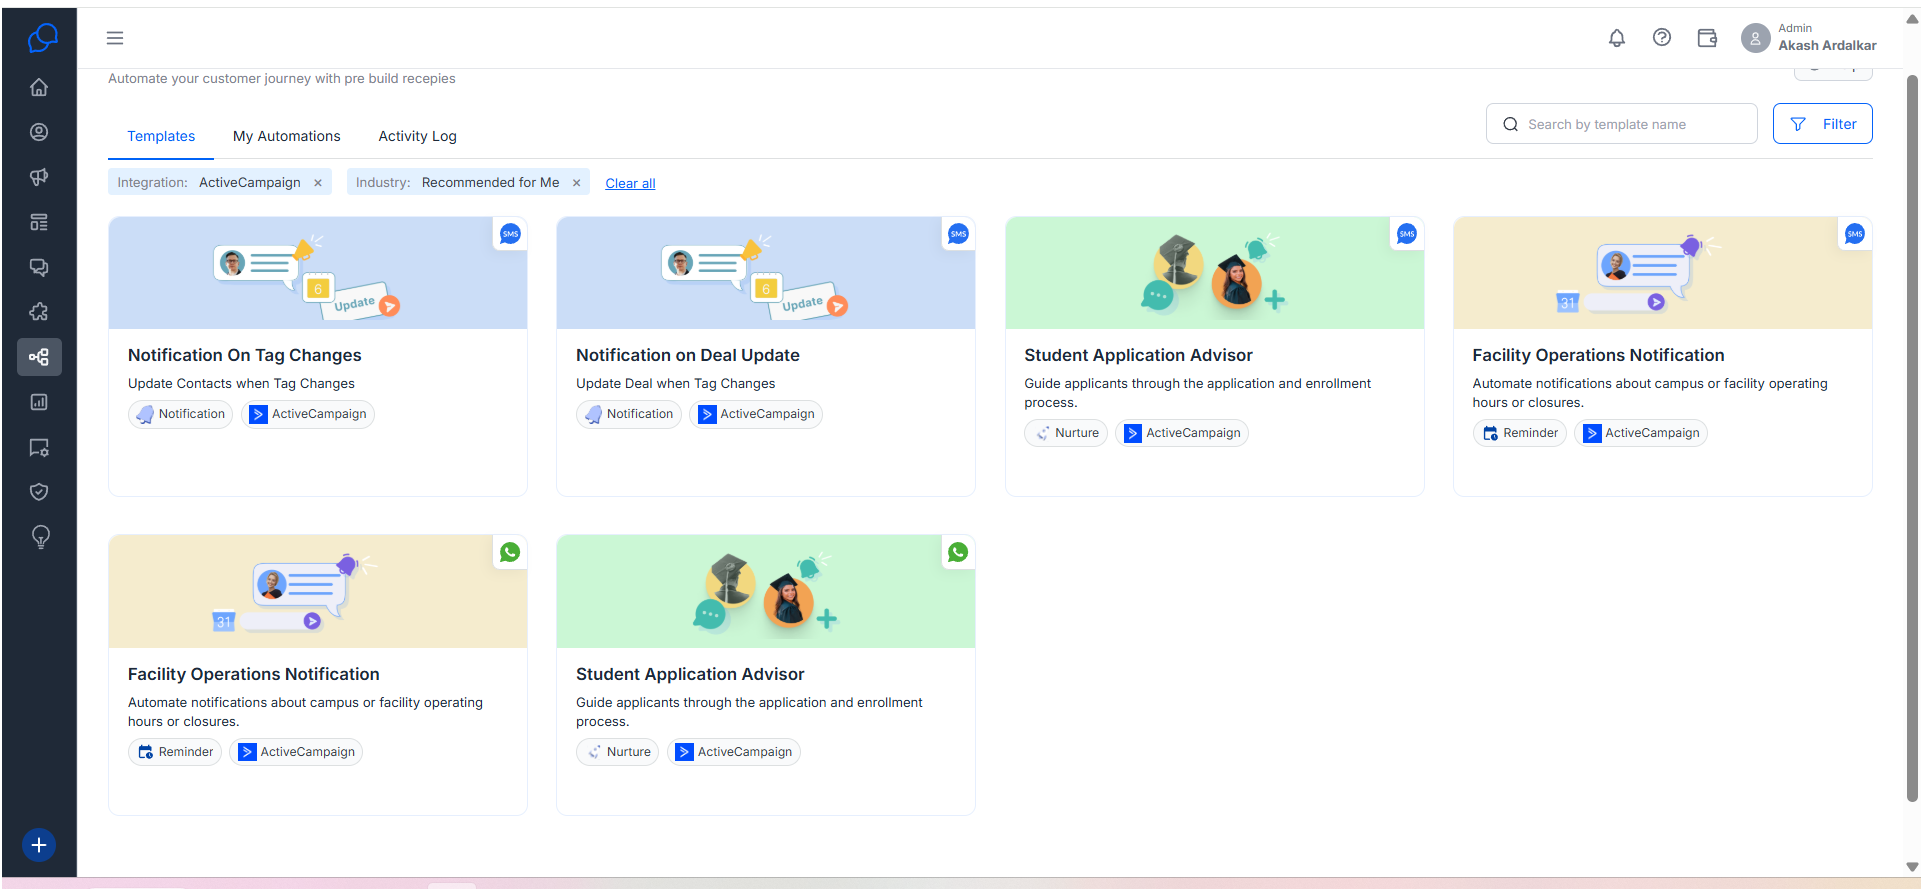Open the help question mark icon

tap(1661, 38)
